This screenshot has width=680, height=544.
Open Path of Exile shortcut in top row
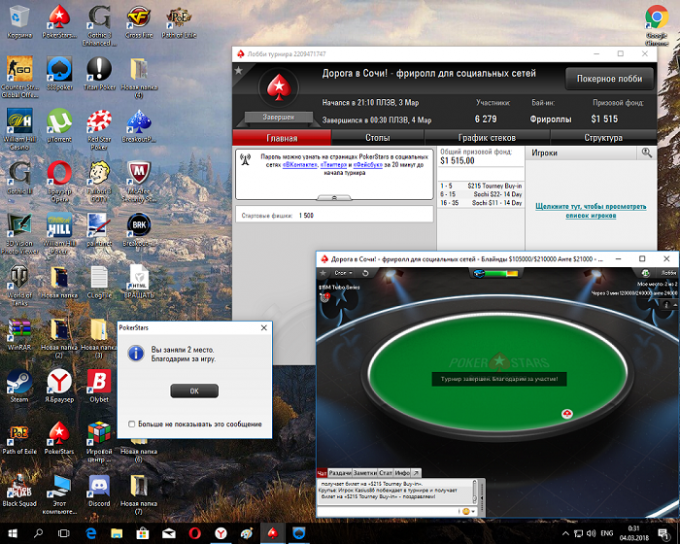tap(179, 22)
